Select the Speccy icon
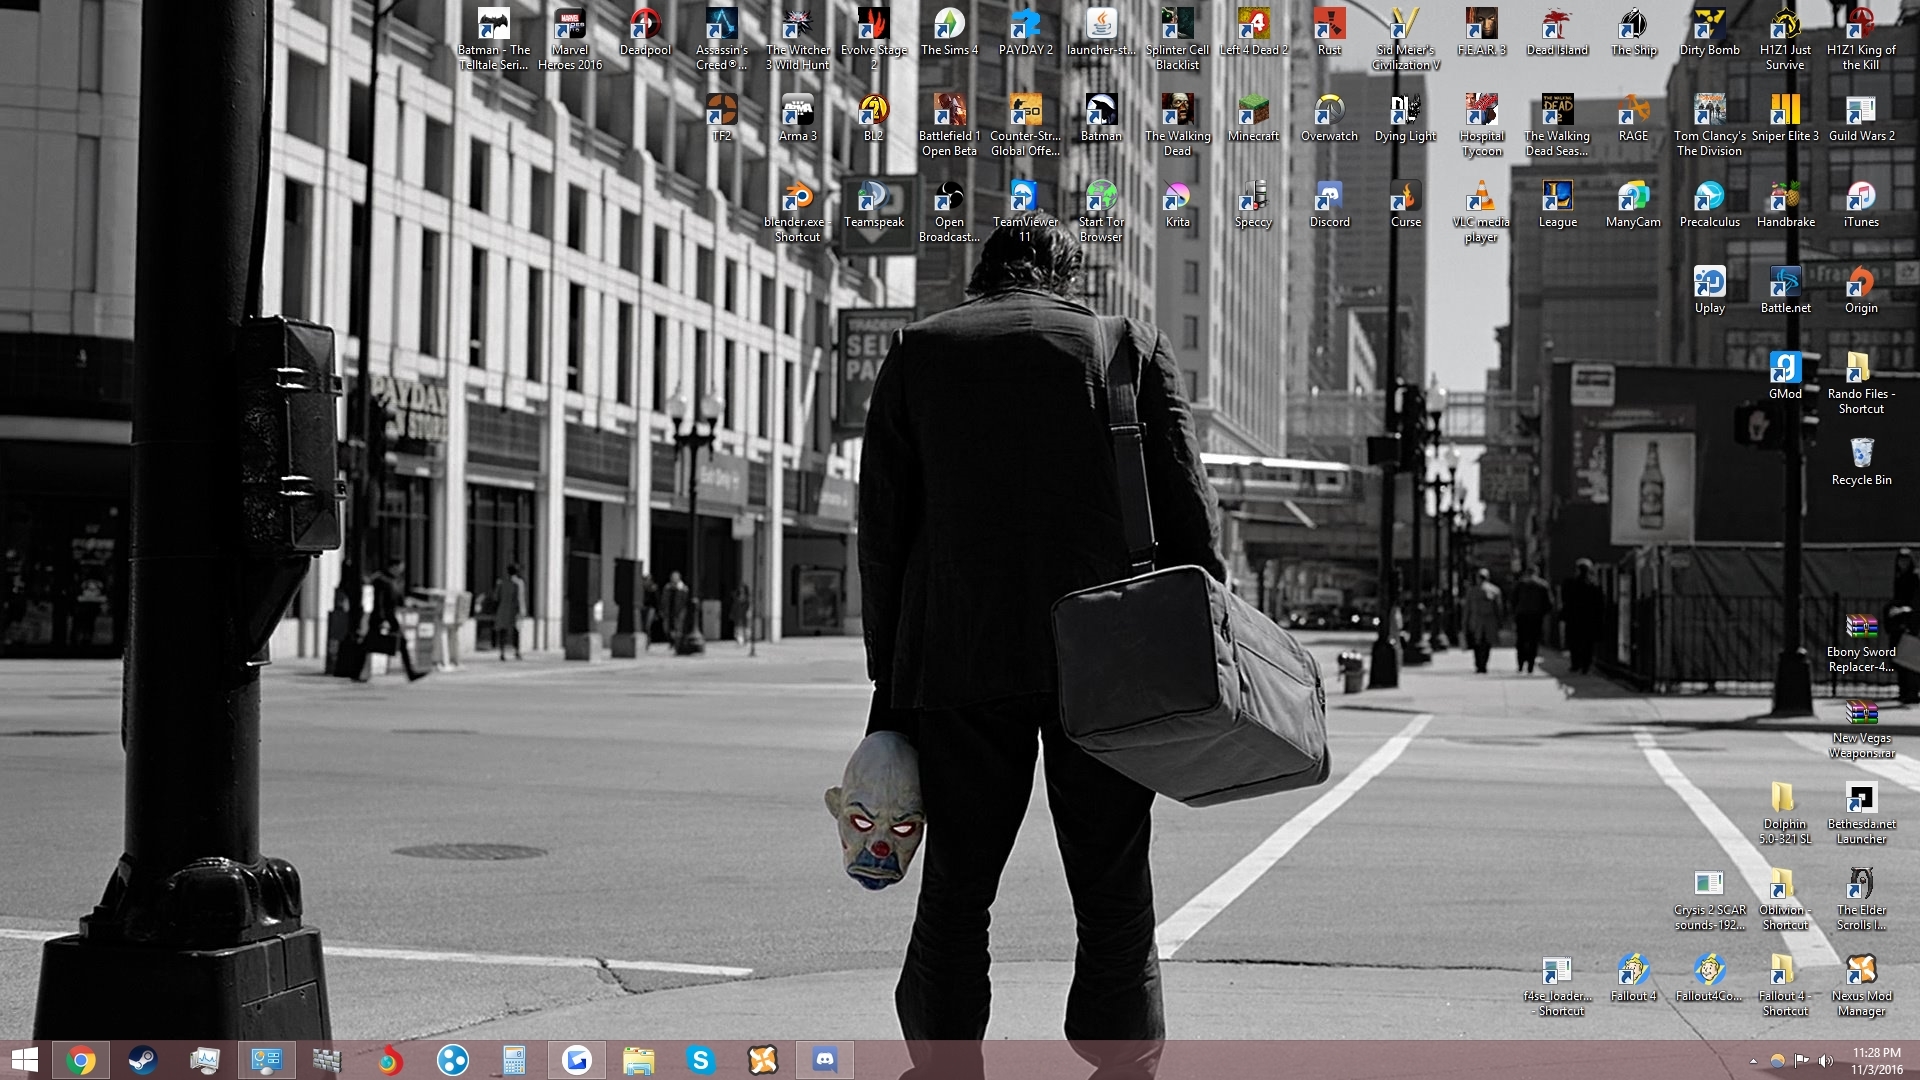Viewport: 1920px width, 1080px height. (1253, 205)
